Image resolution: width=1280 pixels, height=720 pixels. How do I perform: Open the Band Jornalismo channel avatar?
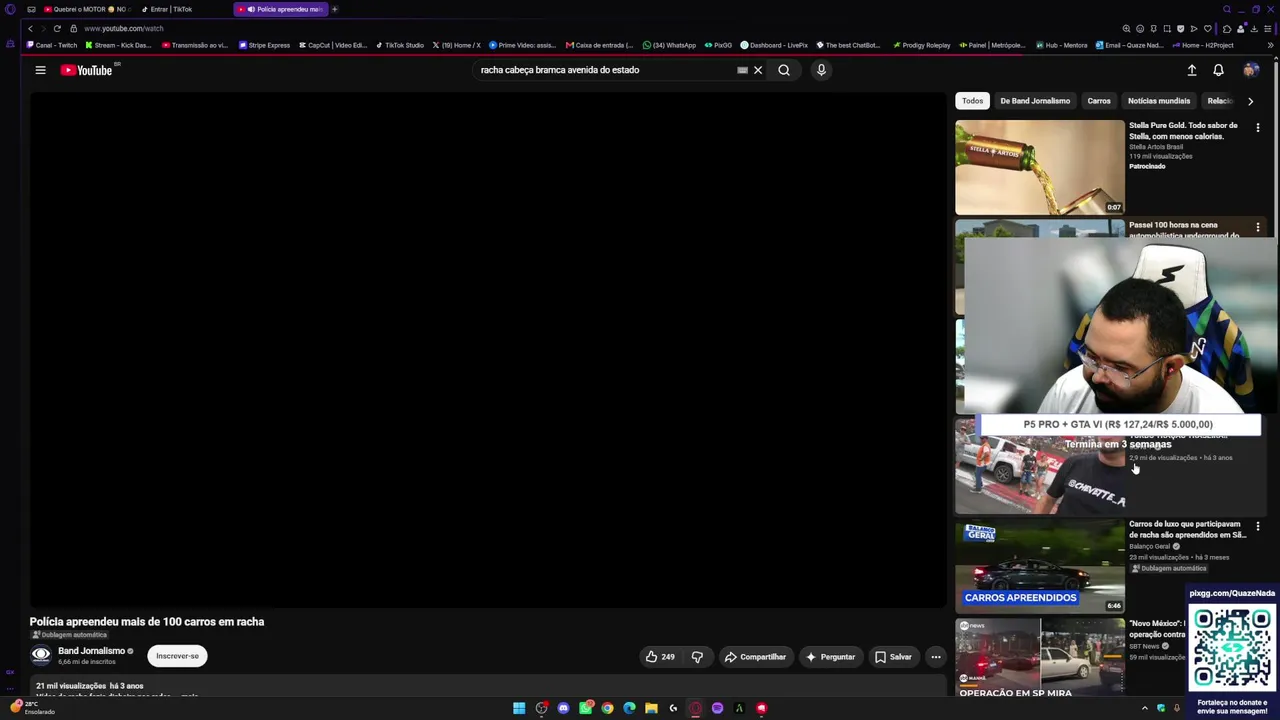[x=41, y=656]
